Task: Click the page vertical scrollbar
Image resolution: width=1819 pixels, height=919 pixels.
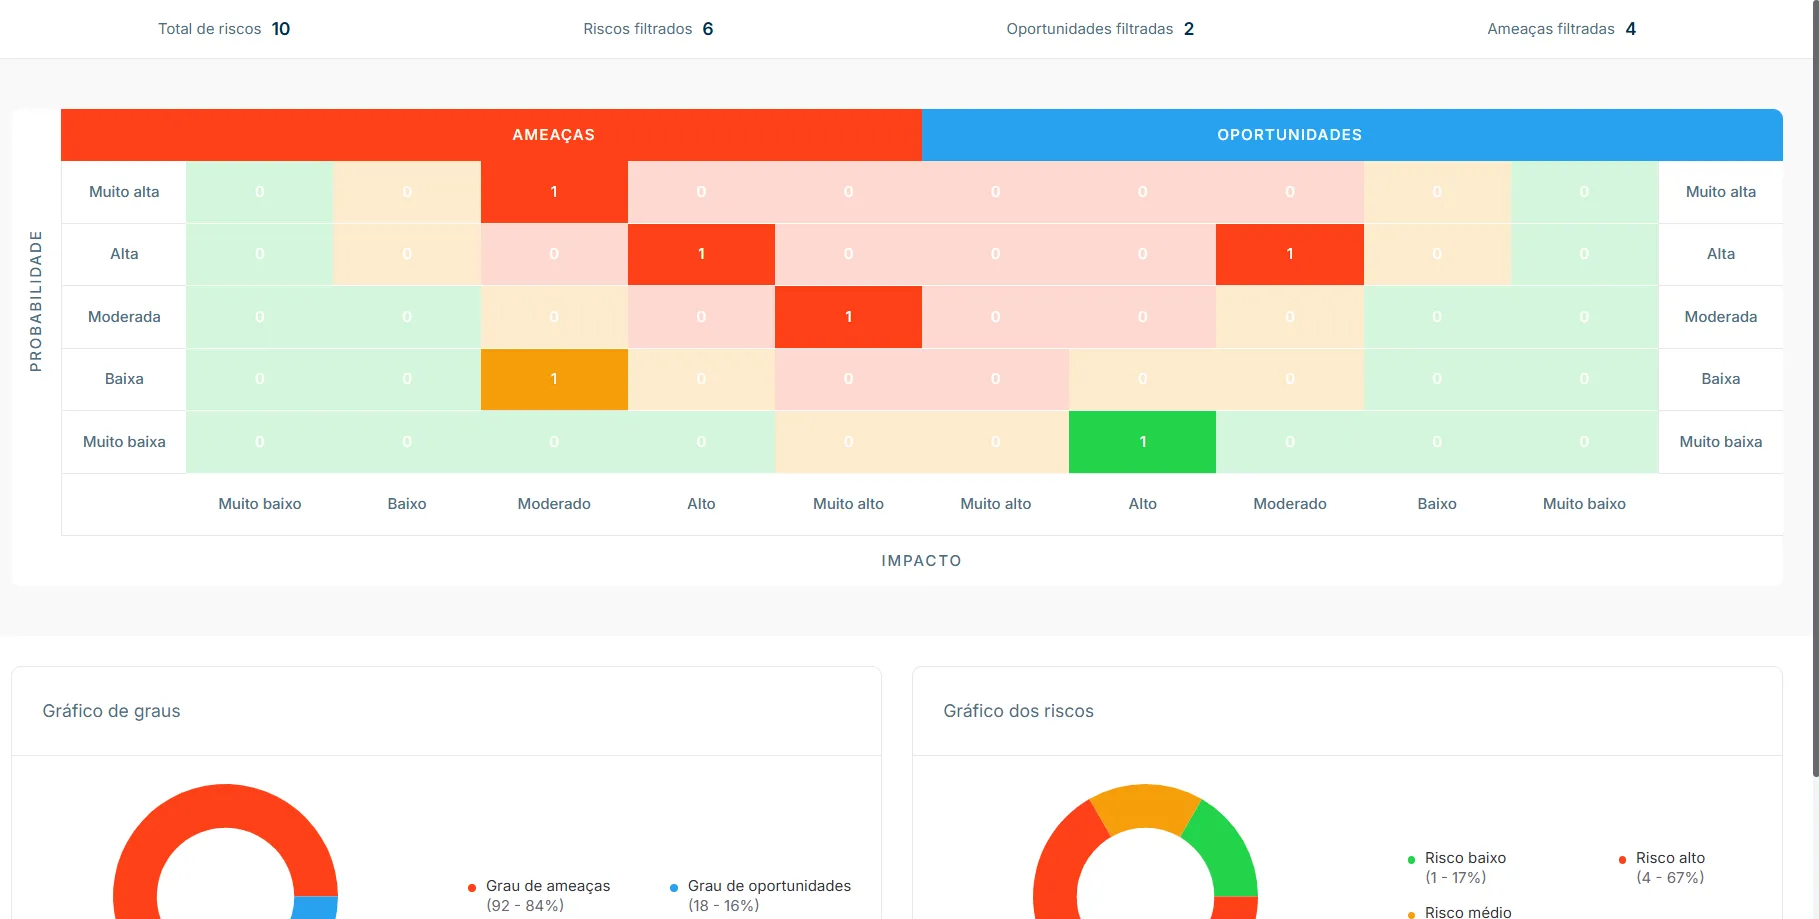Action: click(1815, 390)
